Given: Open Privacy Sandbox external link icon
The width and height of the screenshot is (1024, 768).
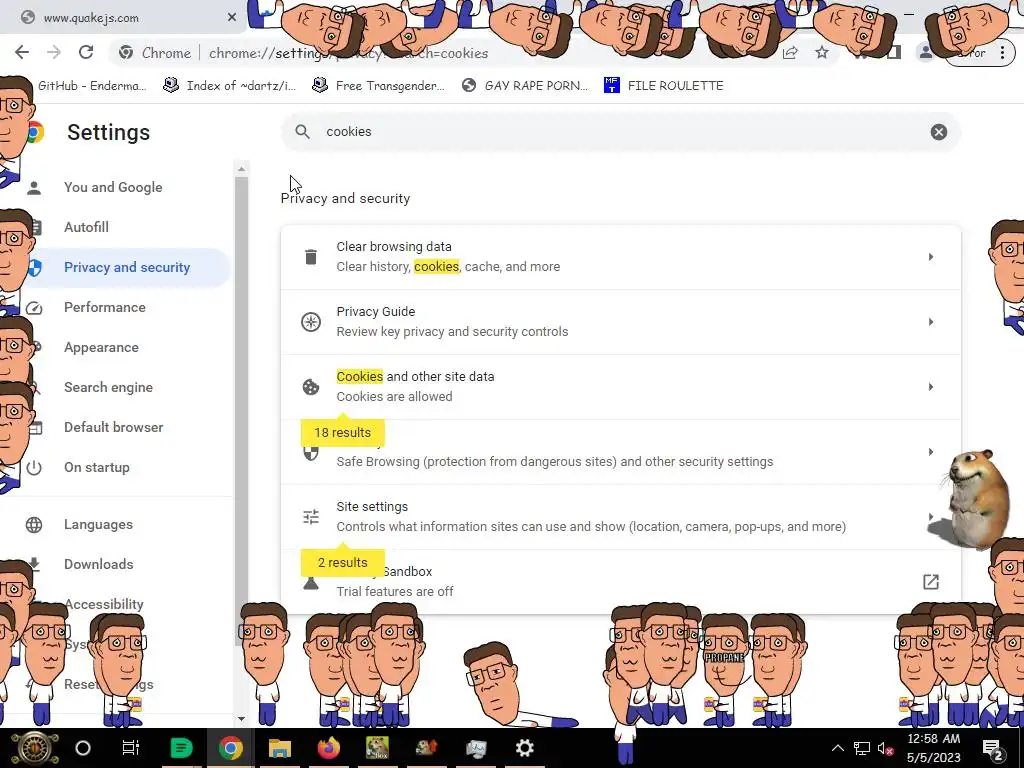Looking at the screenshot, I should pos(931,582).
